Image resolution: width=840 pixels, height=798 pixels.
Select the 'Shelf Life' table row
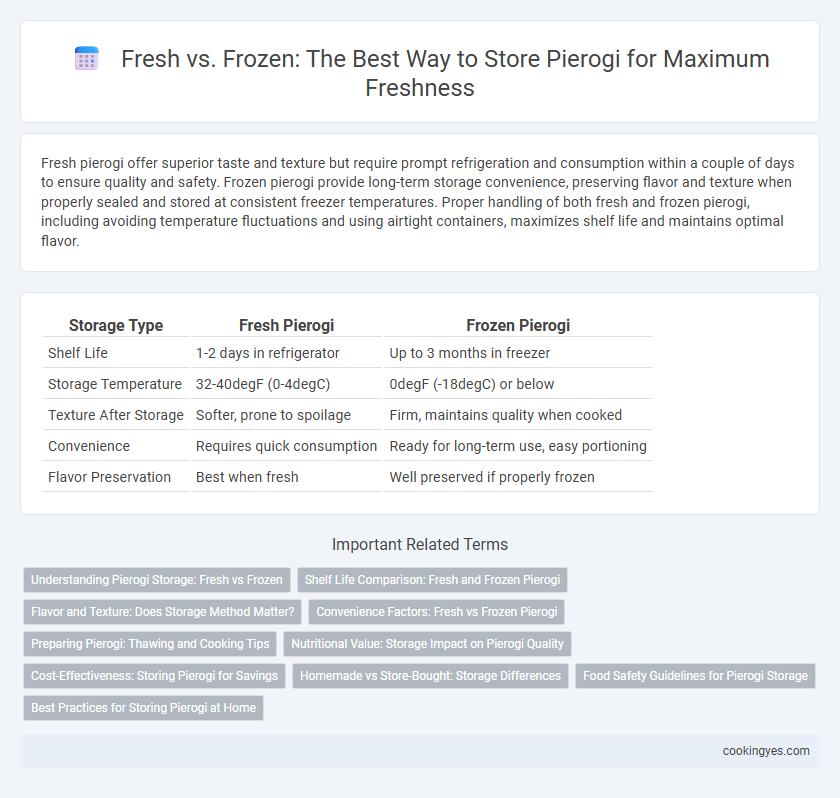[x=347, y=353]
